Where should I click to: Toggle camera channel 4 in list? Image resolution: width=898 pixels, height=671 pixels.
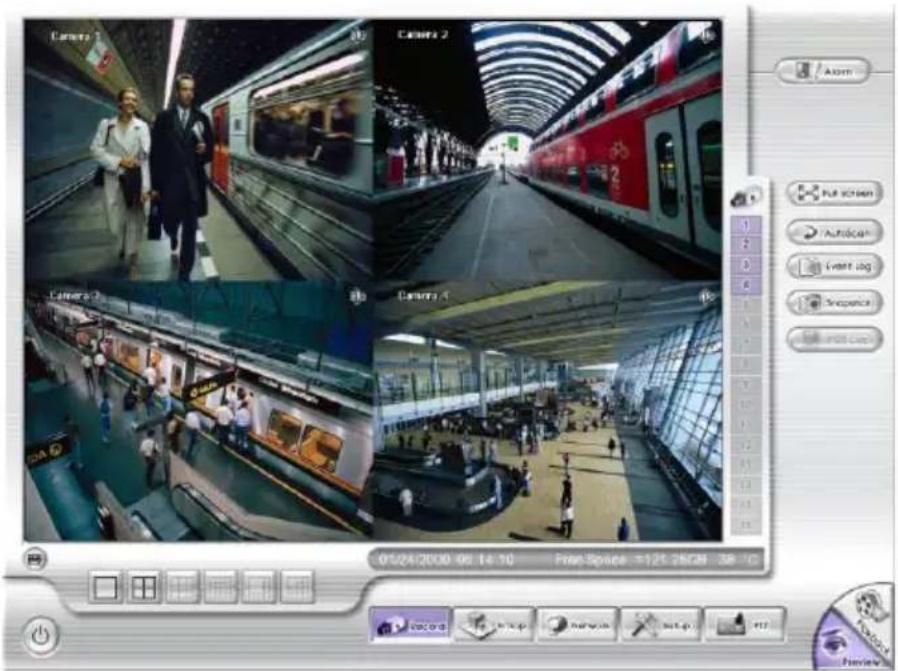pos(746,285)
